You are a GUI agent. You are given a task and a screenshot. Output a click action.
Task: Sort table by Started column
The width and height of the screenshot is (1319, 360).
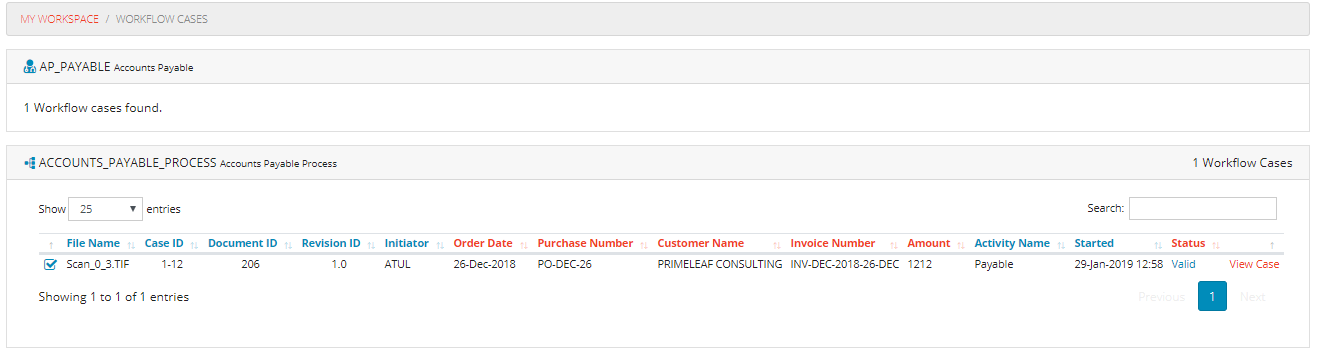click(x=1094, y=243)
